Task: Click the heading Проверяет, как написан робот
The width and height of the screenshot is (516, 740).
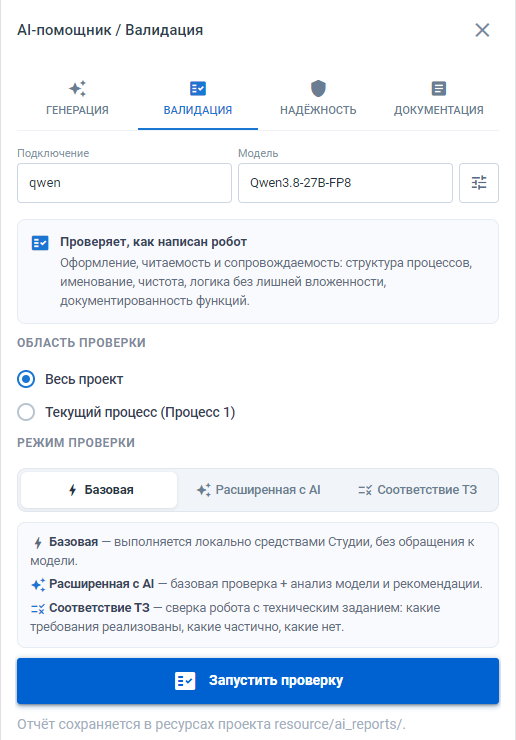Action: 153,242
